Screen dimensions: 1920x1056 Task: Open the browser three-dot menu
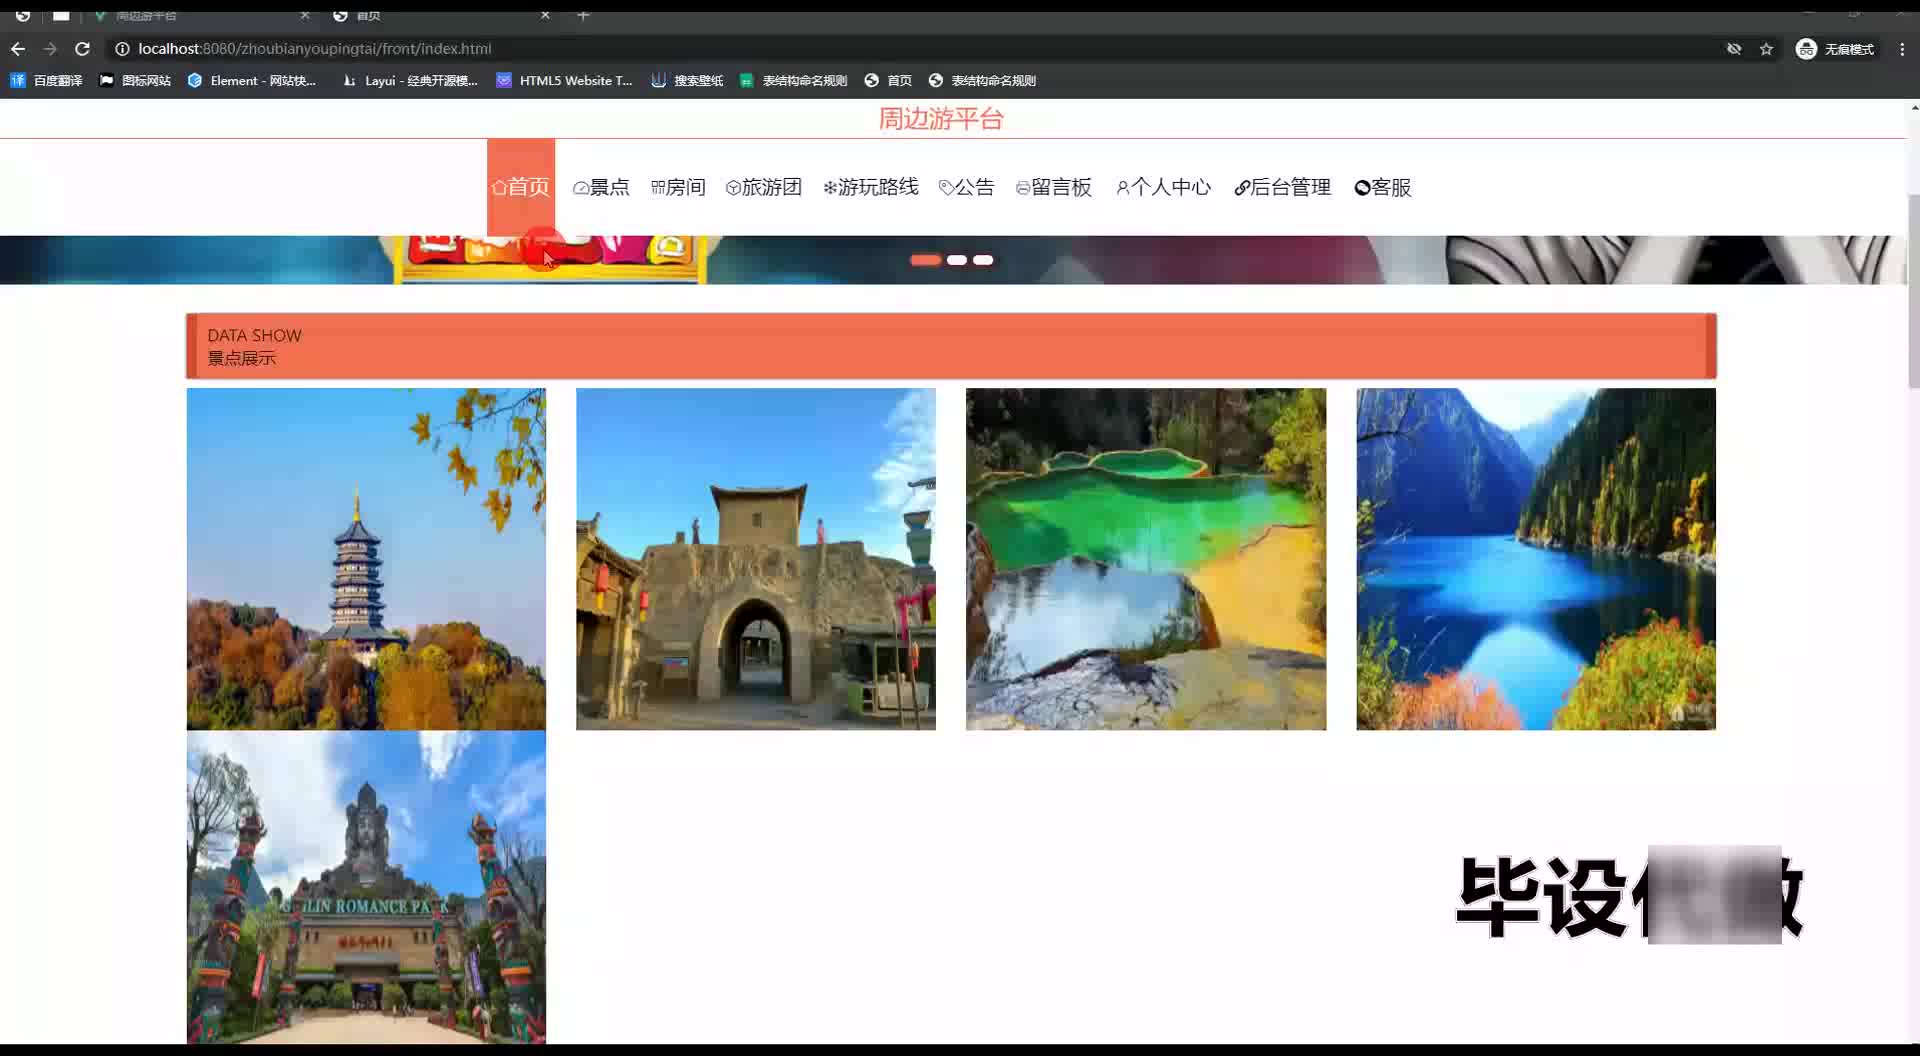(1902, 49)
